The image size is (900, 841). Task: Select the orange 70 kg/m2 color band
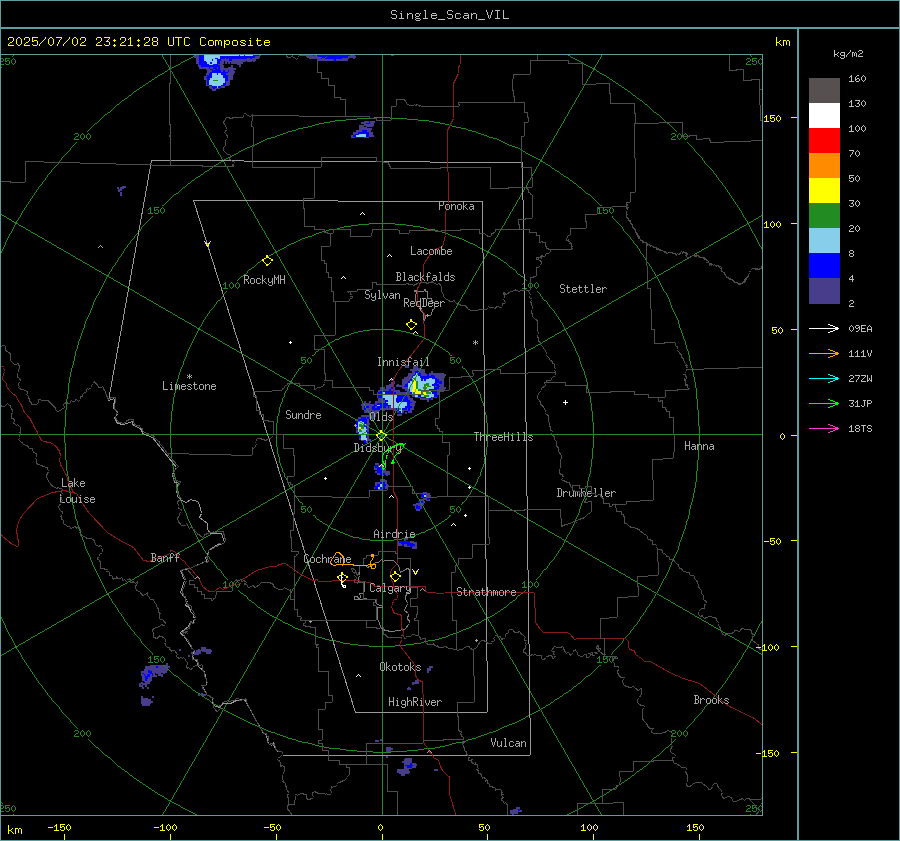click(824, 165)
